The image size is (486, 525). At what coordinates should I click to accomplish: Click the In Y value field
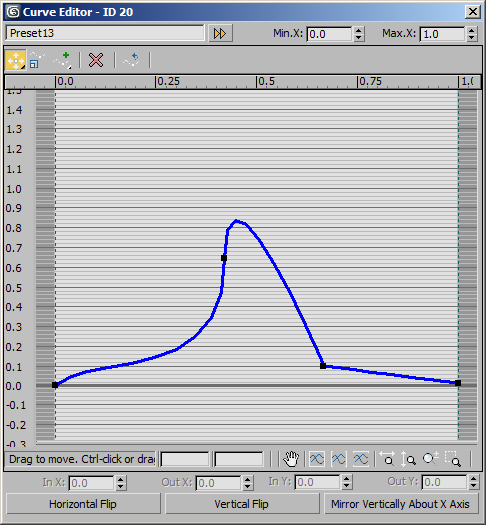[318, 482]
